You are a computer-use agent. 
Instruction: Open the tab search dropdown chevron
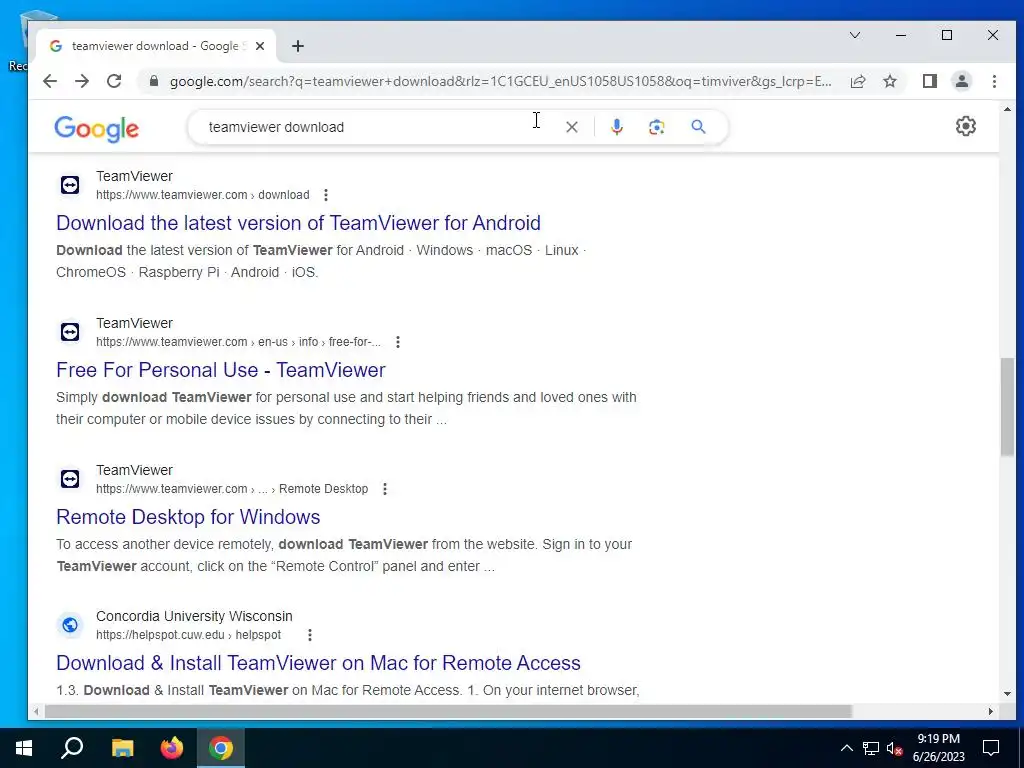[854, 35]
